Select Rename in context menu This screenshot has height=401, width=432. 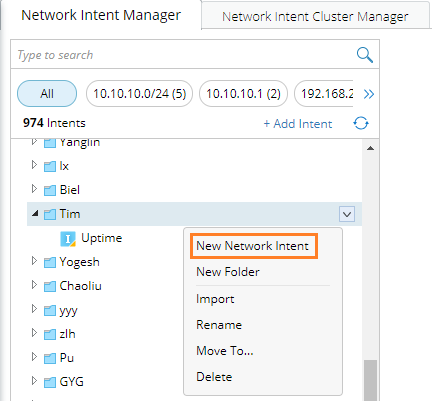[219, 325]
